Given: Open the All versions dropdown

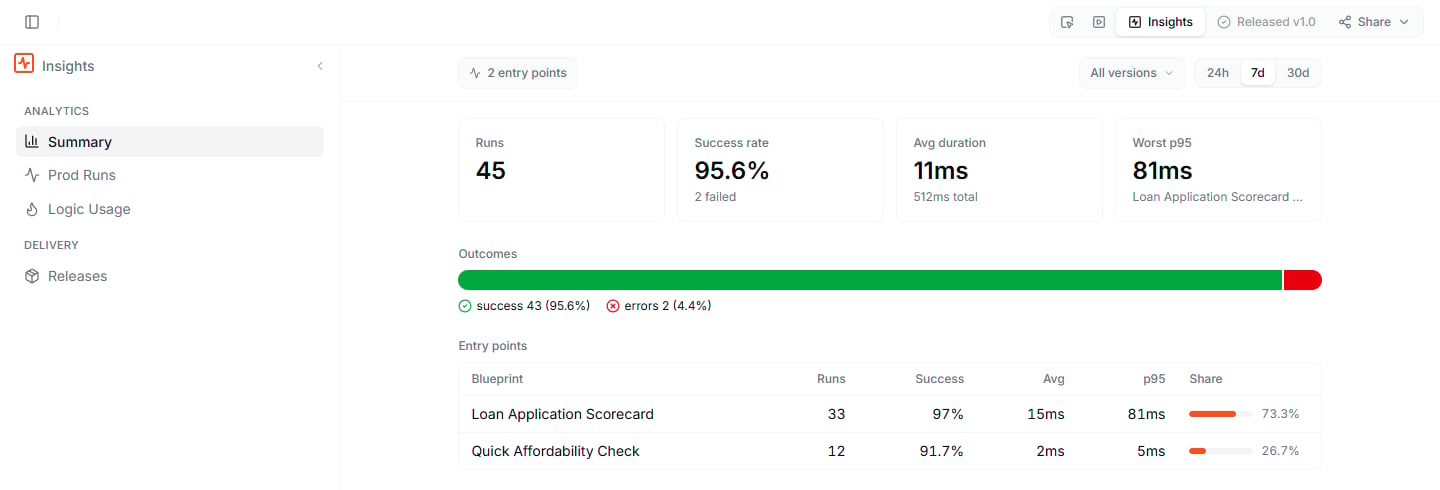Looking at the screenshot, I should click(x=1132, y=73).
